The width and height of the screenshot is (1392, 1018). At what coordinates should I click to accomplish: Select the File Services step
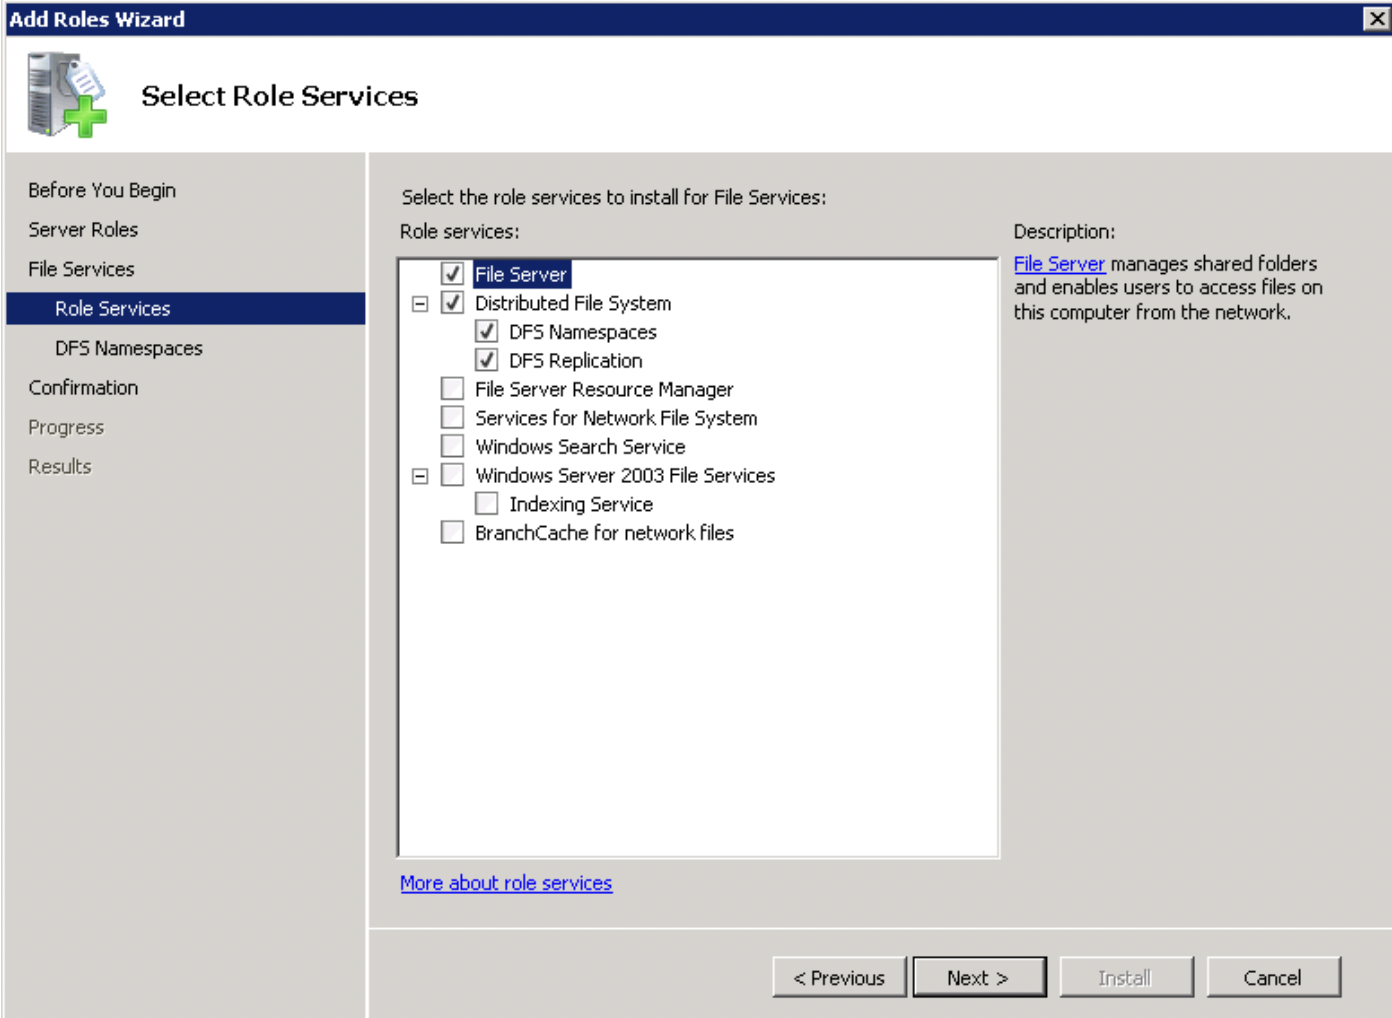click(81, 269)
